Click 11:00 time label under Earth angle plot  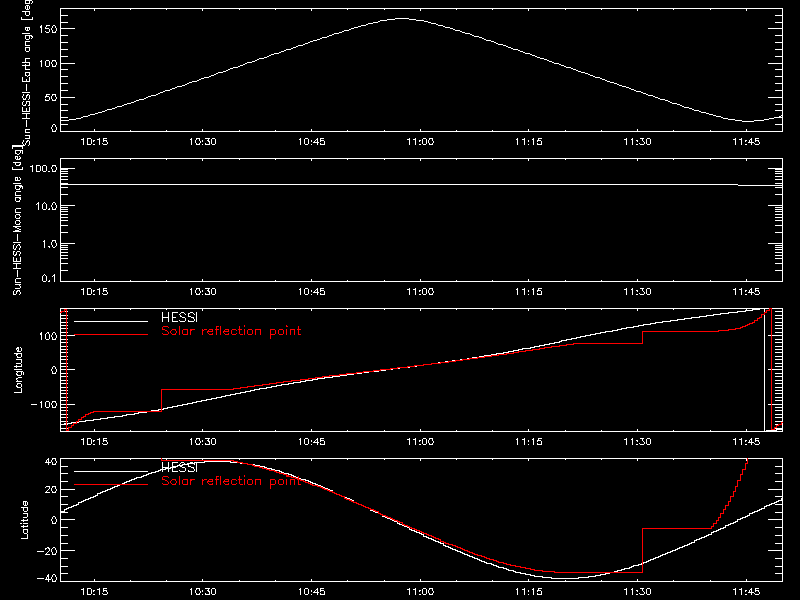click(x=420, y=141)
